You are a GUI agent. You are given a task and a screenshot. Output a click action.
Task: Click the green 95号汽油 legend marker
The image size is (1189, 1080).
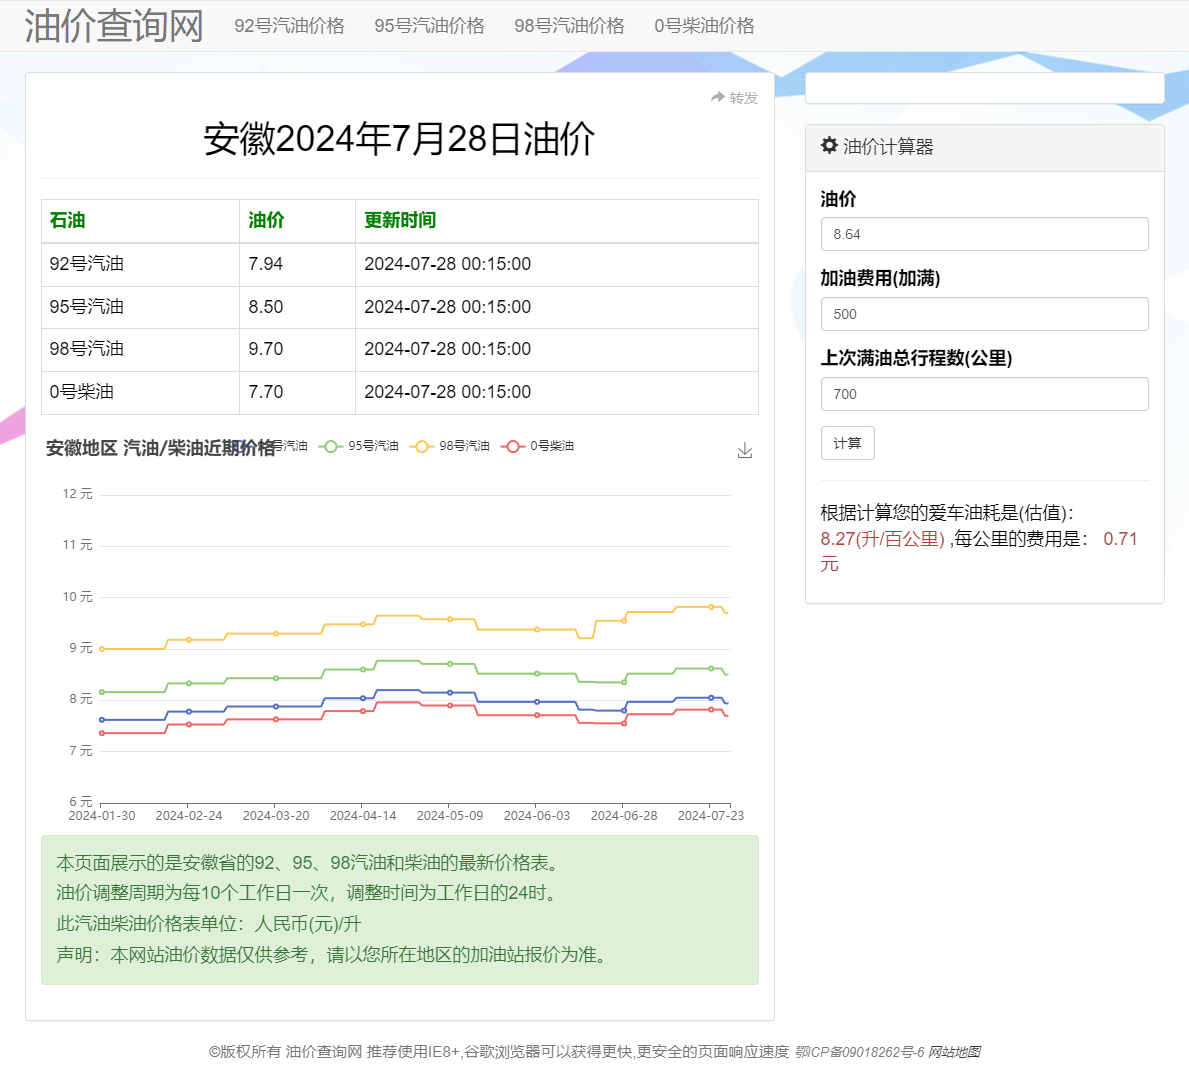pos(331,446)
